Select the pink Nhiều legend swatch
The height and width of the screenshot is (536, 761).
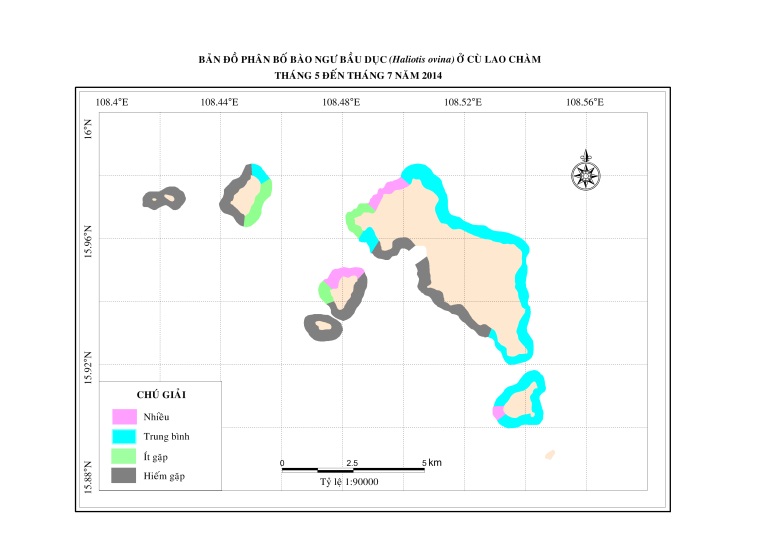tap(124, 417)
